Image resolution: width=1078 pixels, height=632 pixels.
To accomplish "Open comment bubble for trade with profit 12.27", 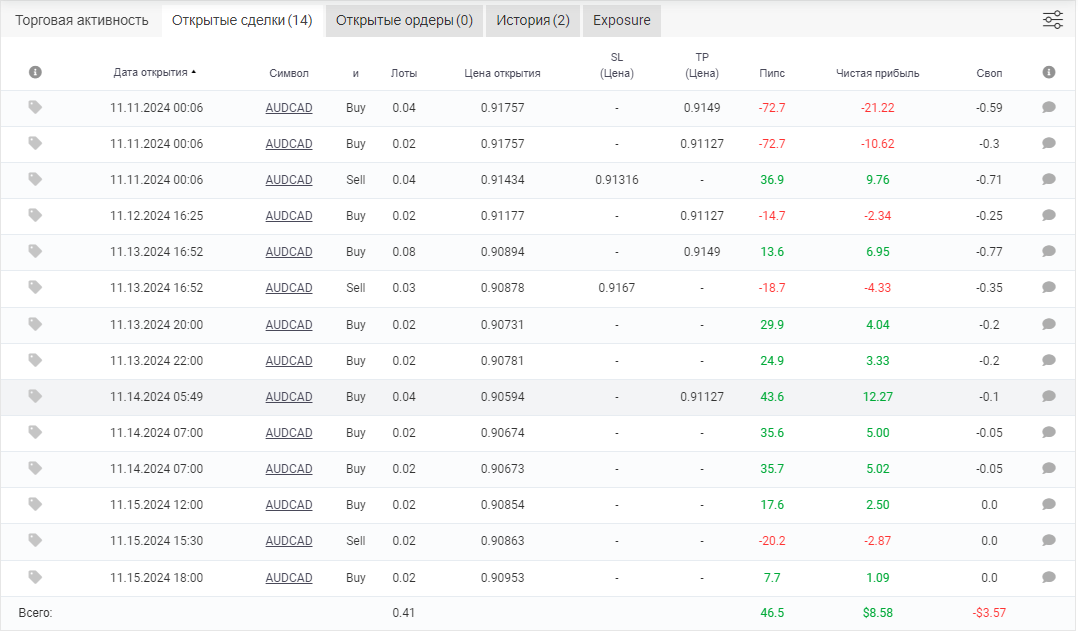I will coord(1048,396).
